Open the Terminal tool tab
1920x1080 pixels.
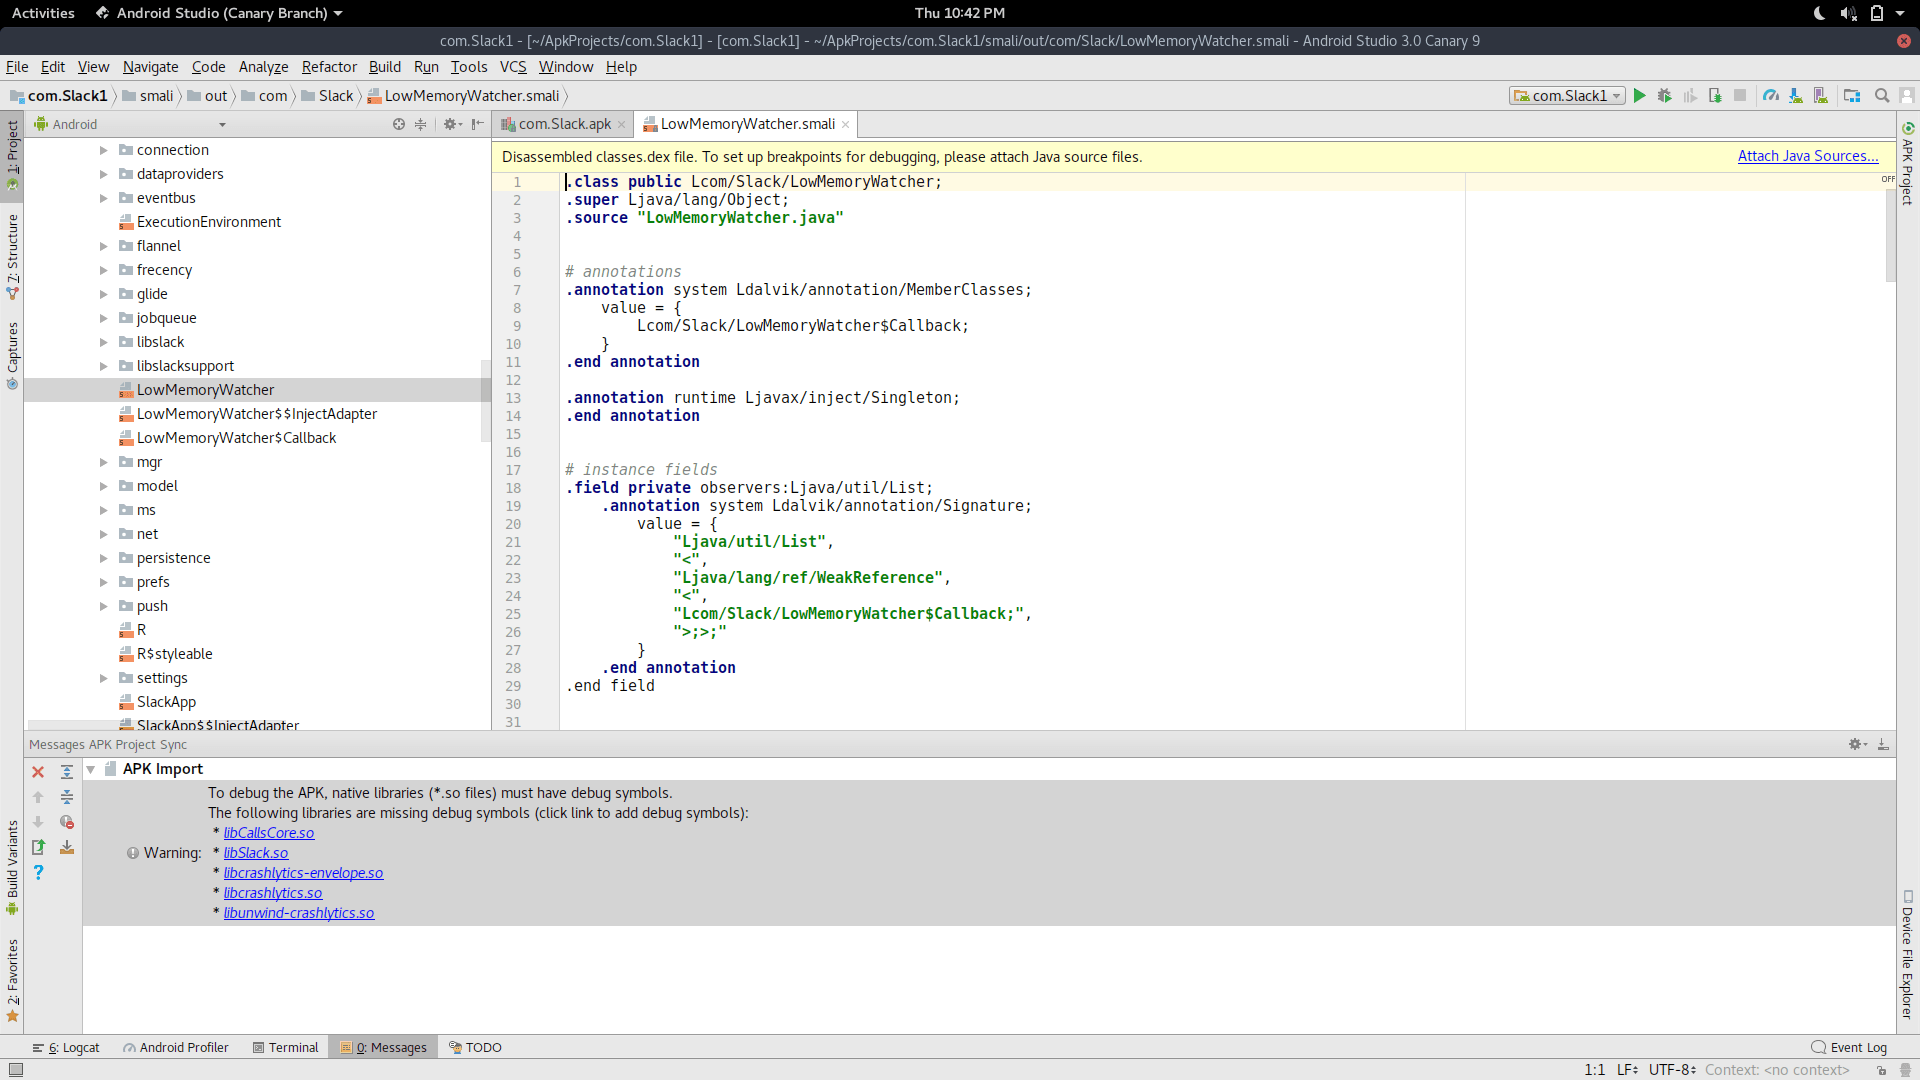[285, 1047]
